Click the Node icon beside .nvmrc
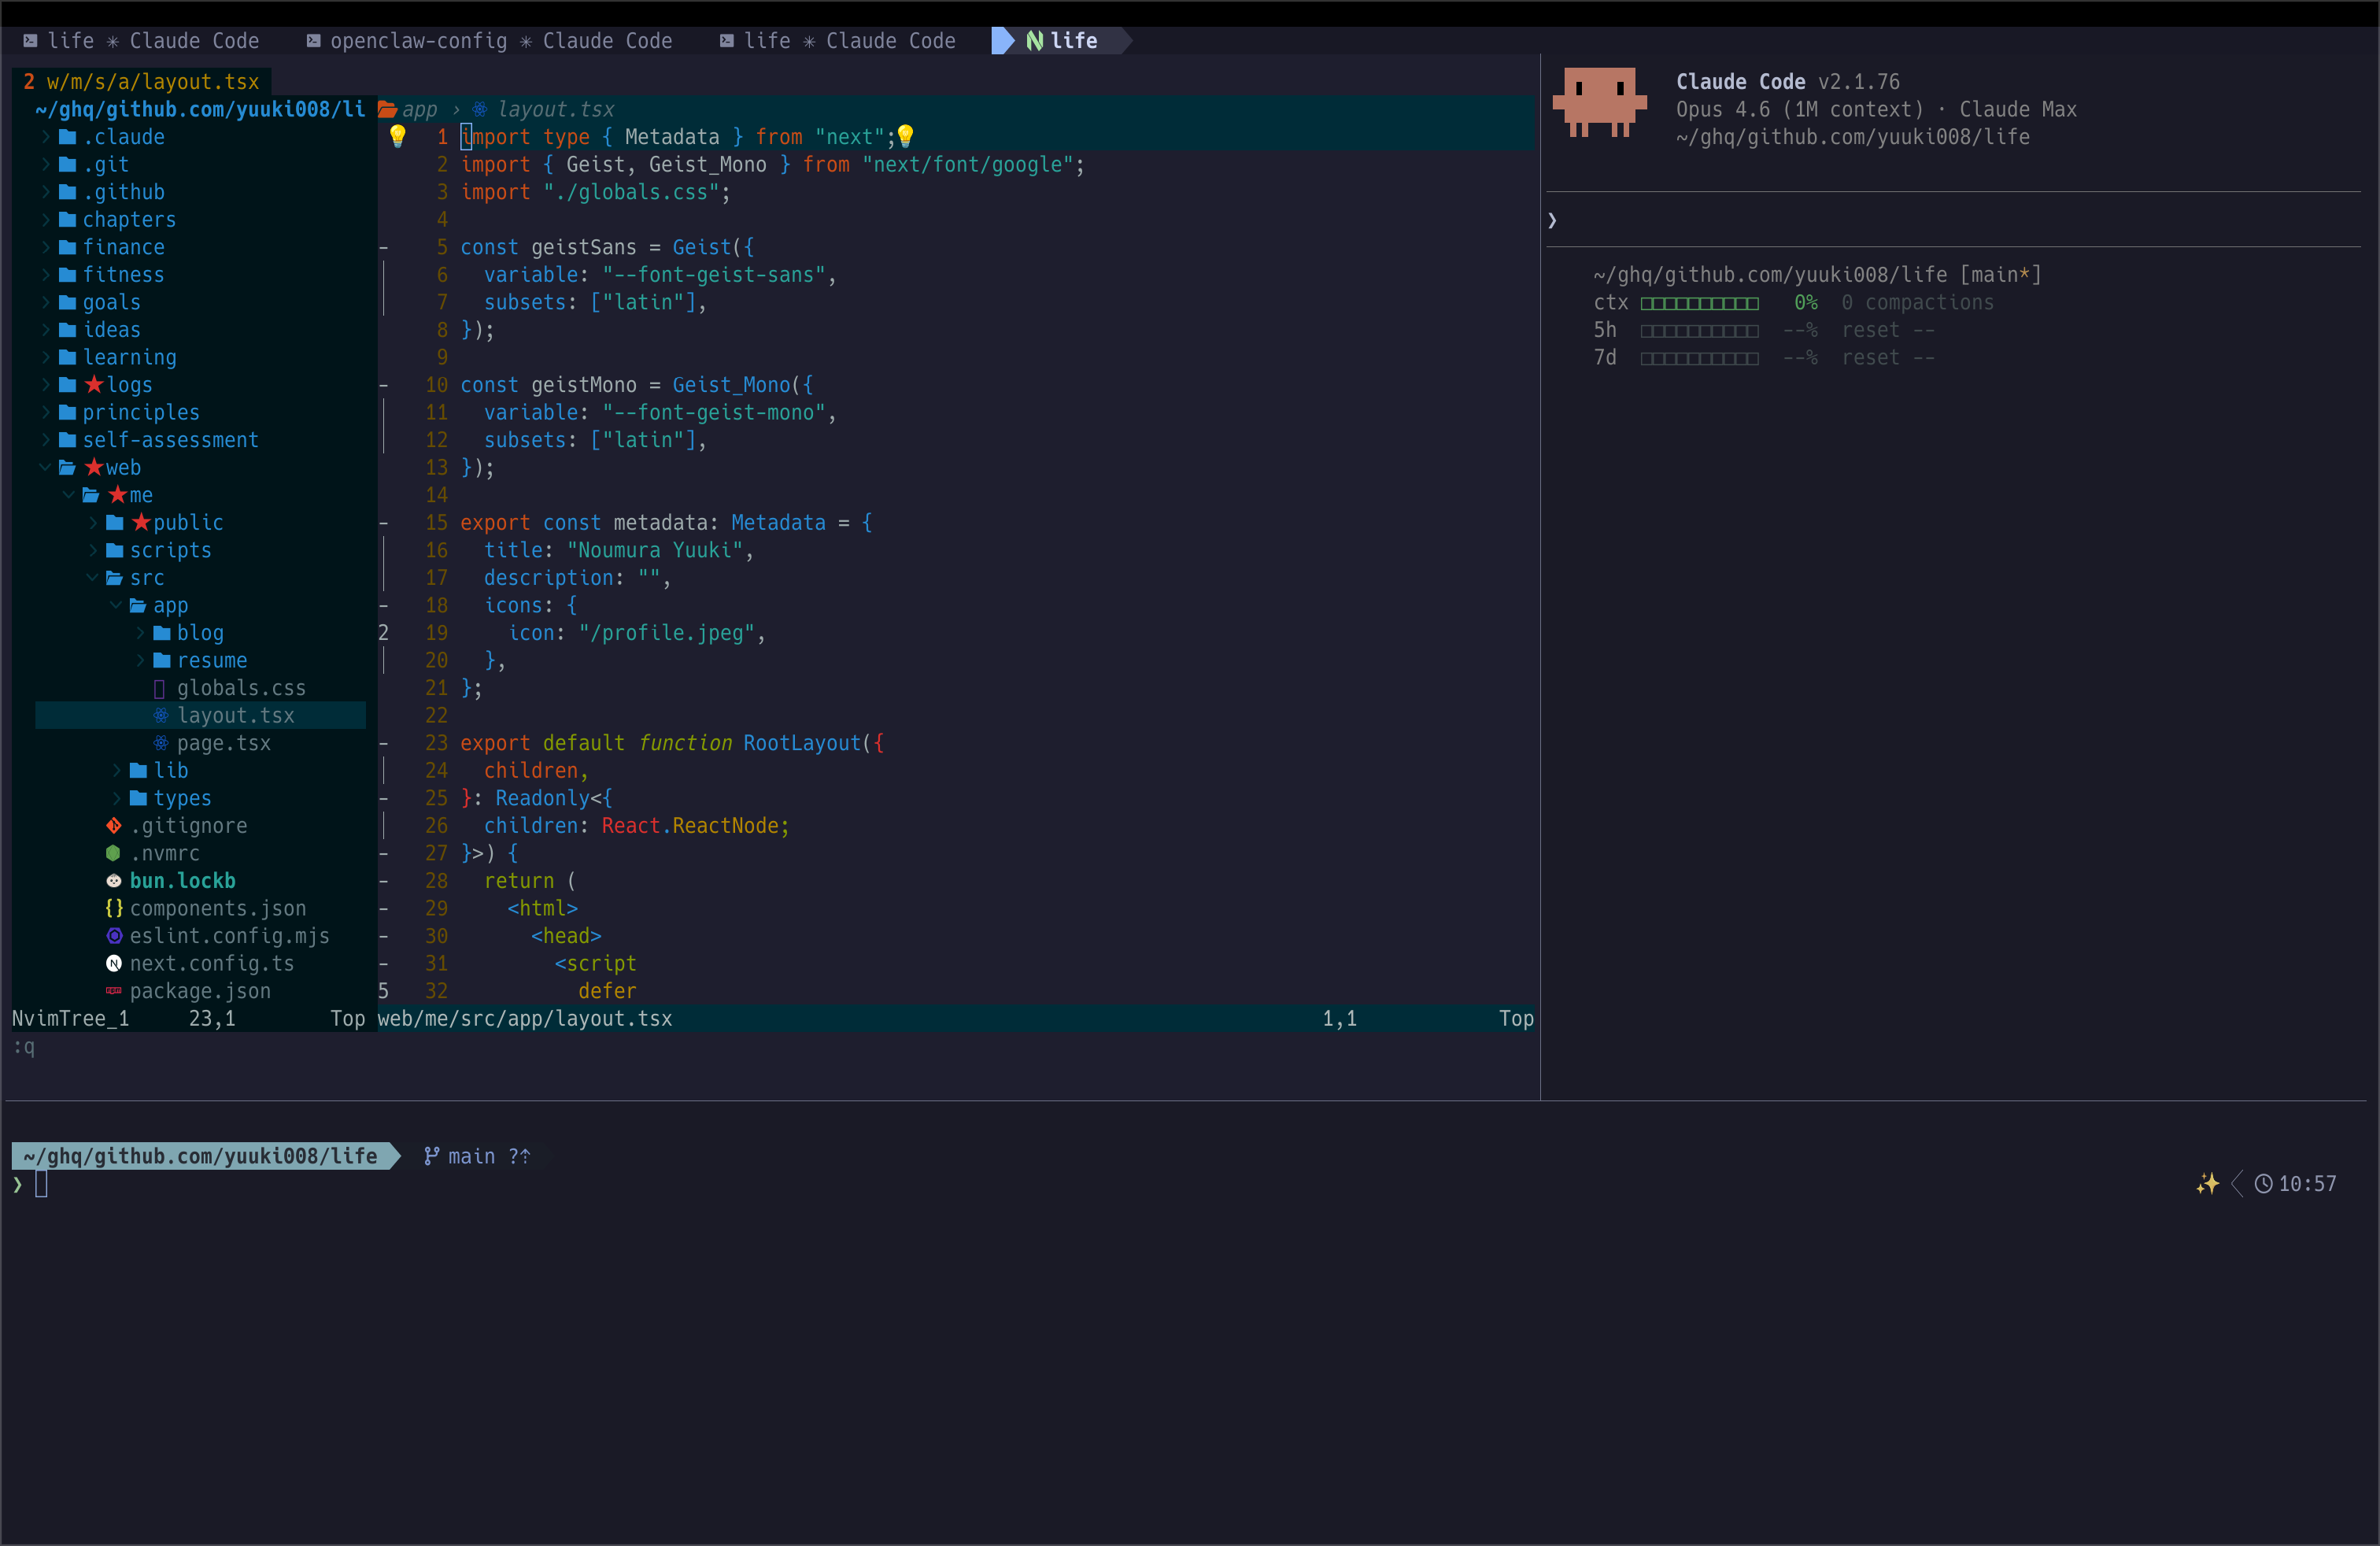Image resolution: width=2380 pixels, height=1546 pixels. click(114, 853)
